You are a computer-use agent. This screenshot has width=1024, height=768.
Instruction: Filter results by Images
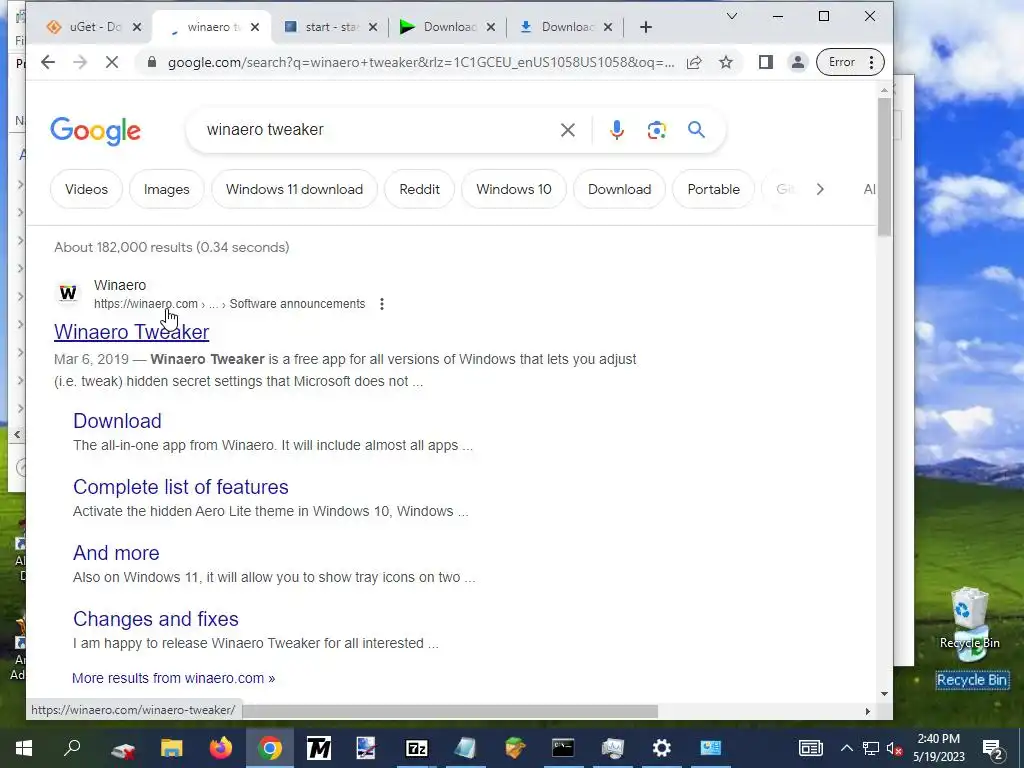[x=167, y=189]
